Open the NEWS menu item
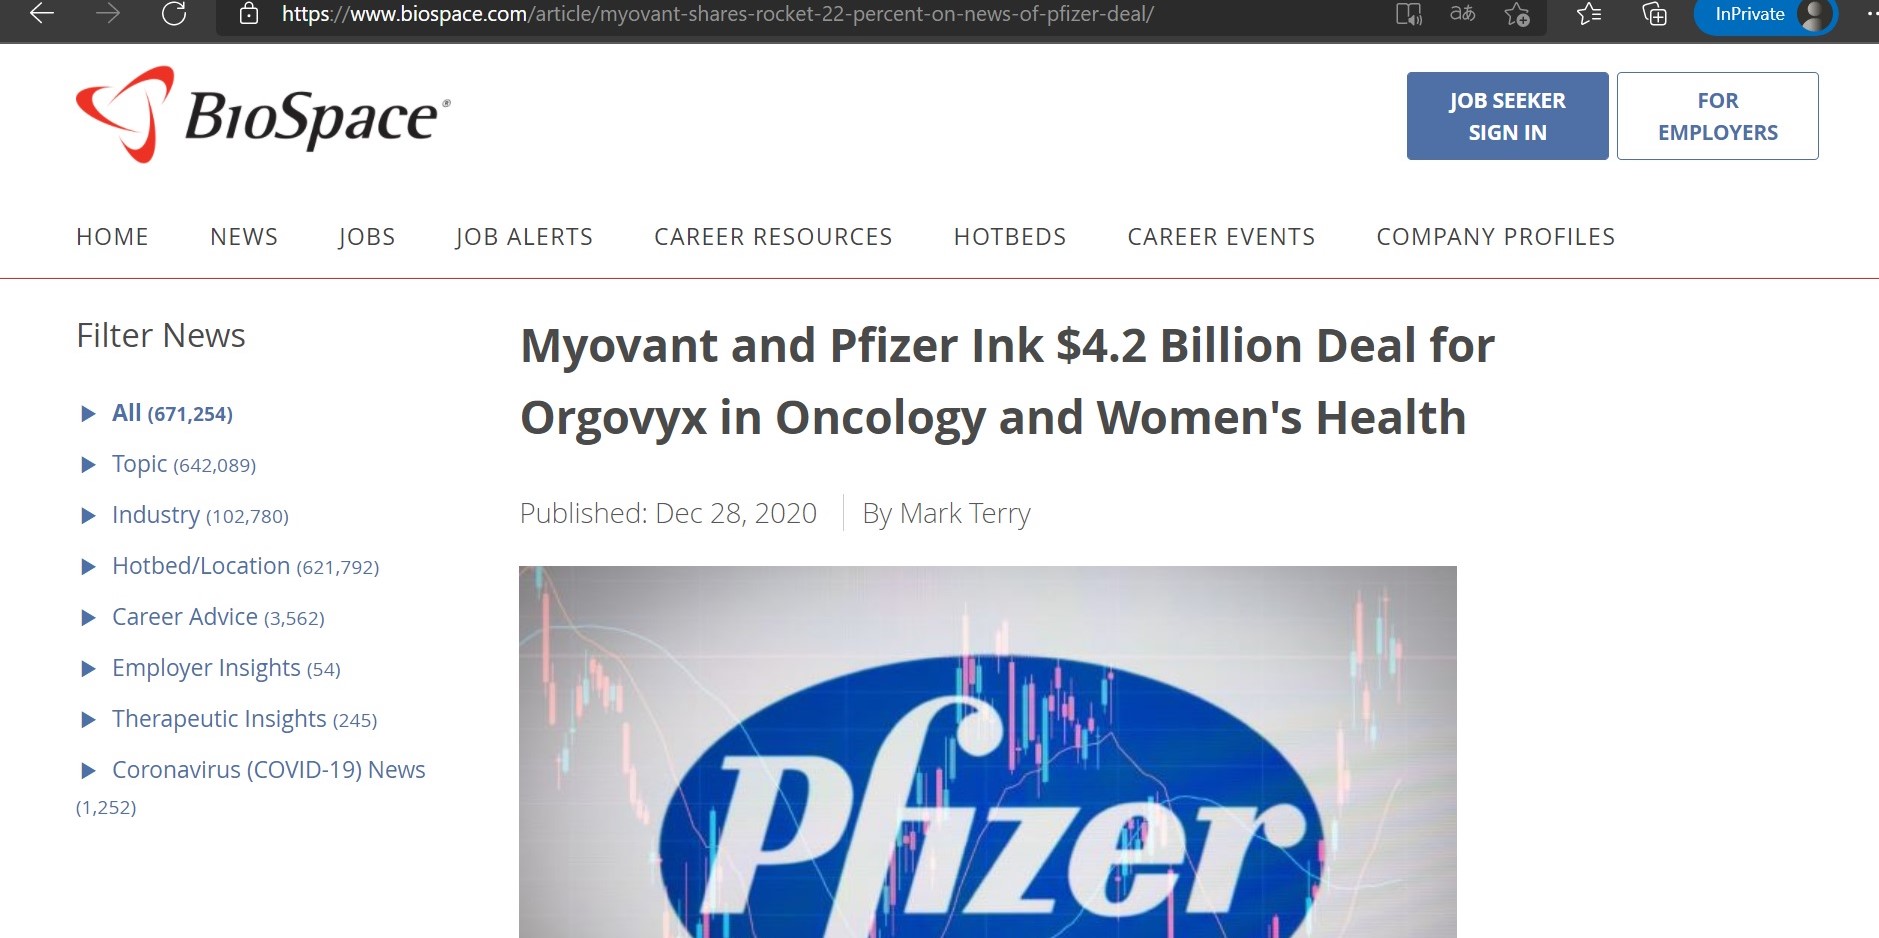Viewport: 1879px width, 938px height. [244, 237]
